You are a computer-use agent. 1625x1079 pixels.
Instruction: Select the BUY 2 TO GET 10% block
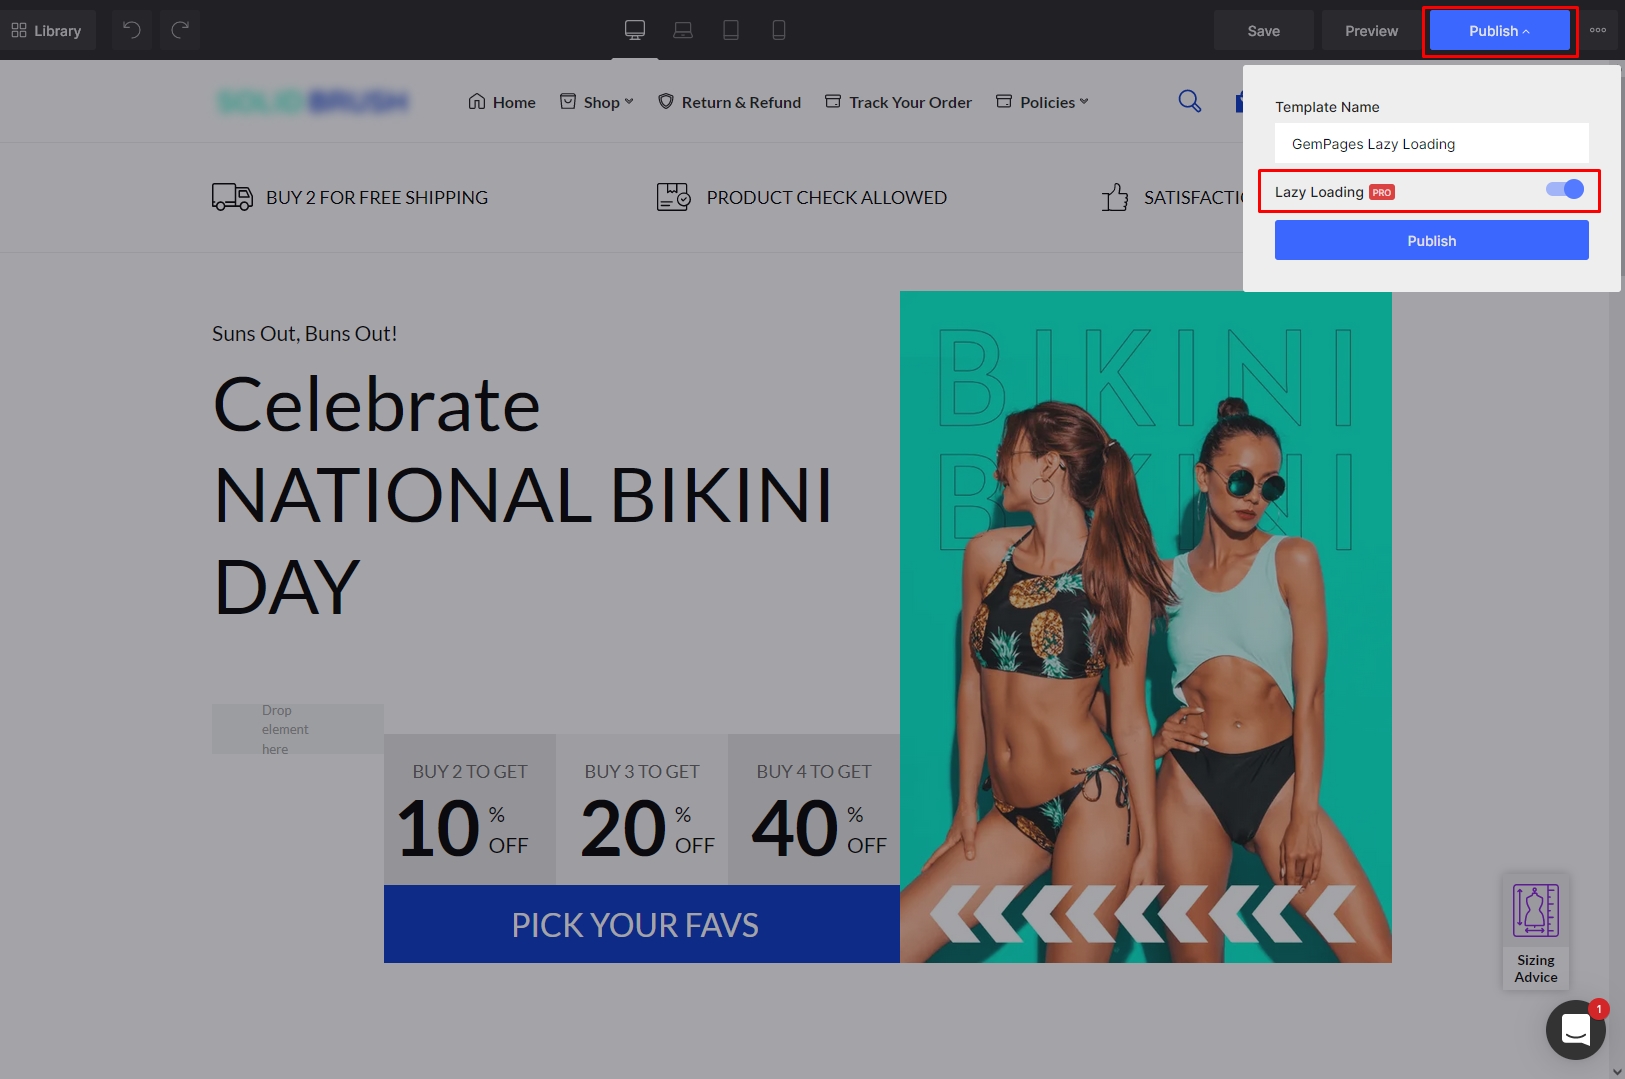click(x=470, y=809)
